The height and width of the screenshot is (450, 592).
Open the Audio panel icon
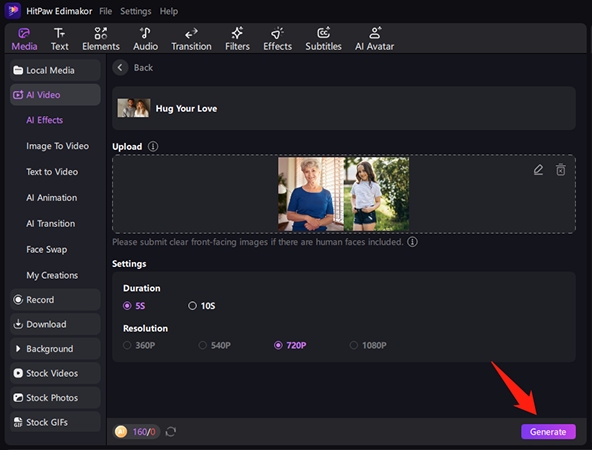tap(145, 33)
